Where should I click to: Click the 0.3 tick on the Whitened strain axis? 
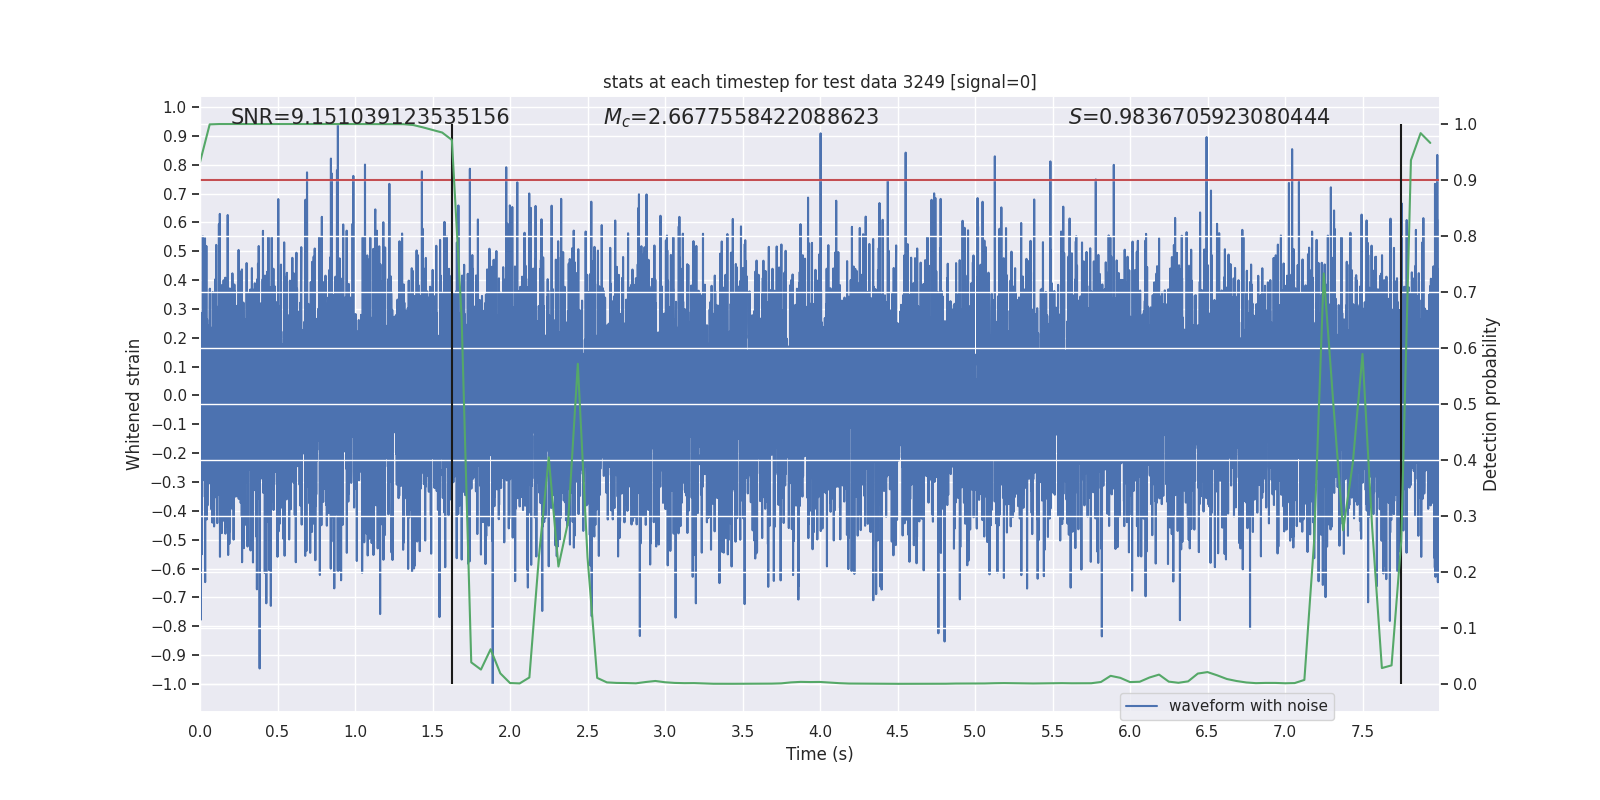[175, 309]
